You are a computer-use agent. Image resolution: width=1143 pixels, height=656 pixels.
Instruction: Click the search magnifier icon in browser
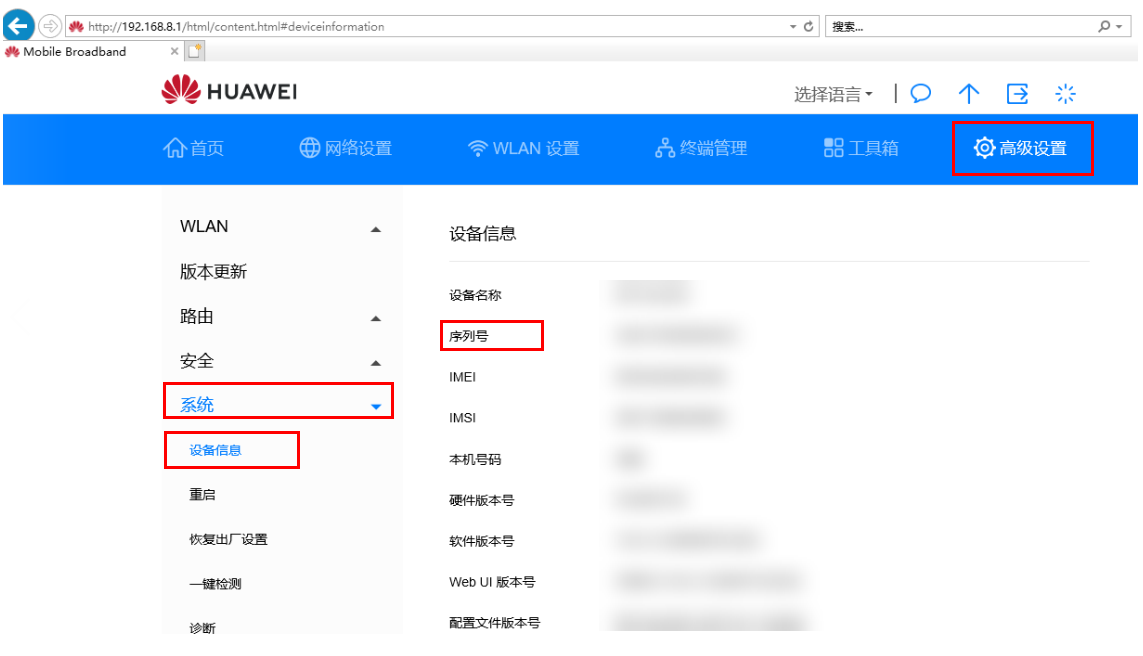coord(1104,27)
